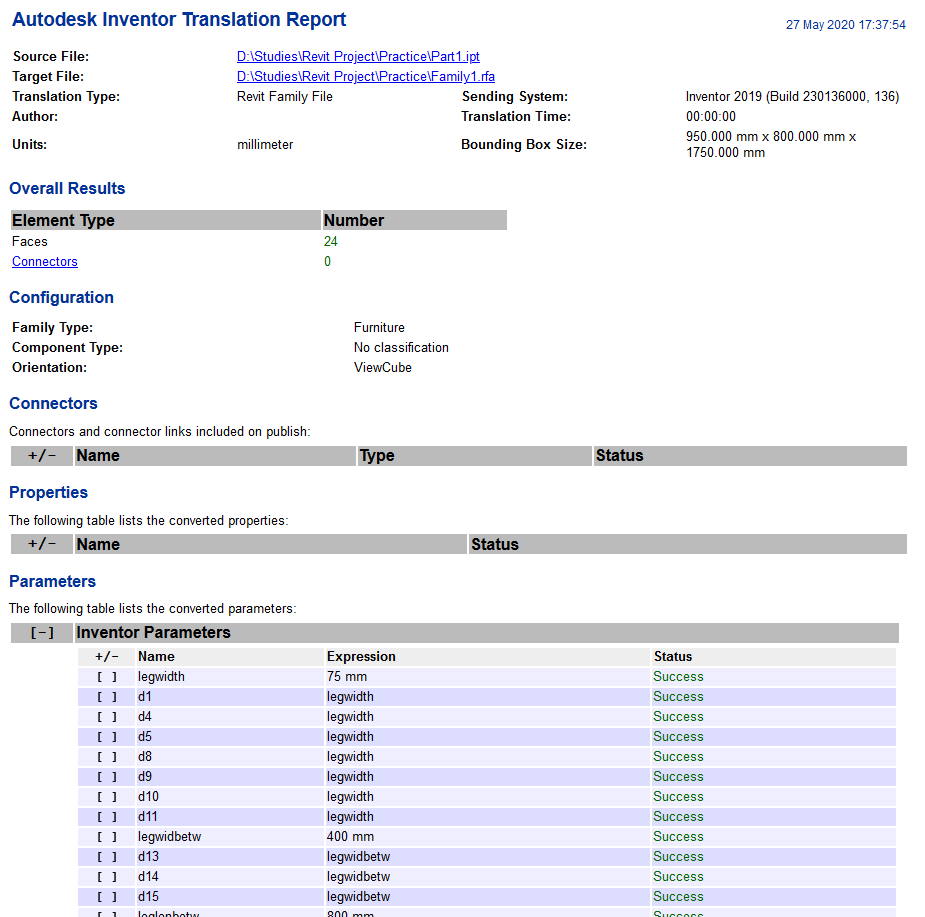
Task: Expand the d5 parameter row
Action: pos(105,736)
